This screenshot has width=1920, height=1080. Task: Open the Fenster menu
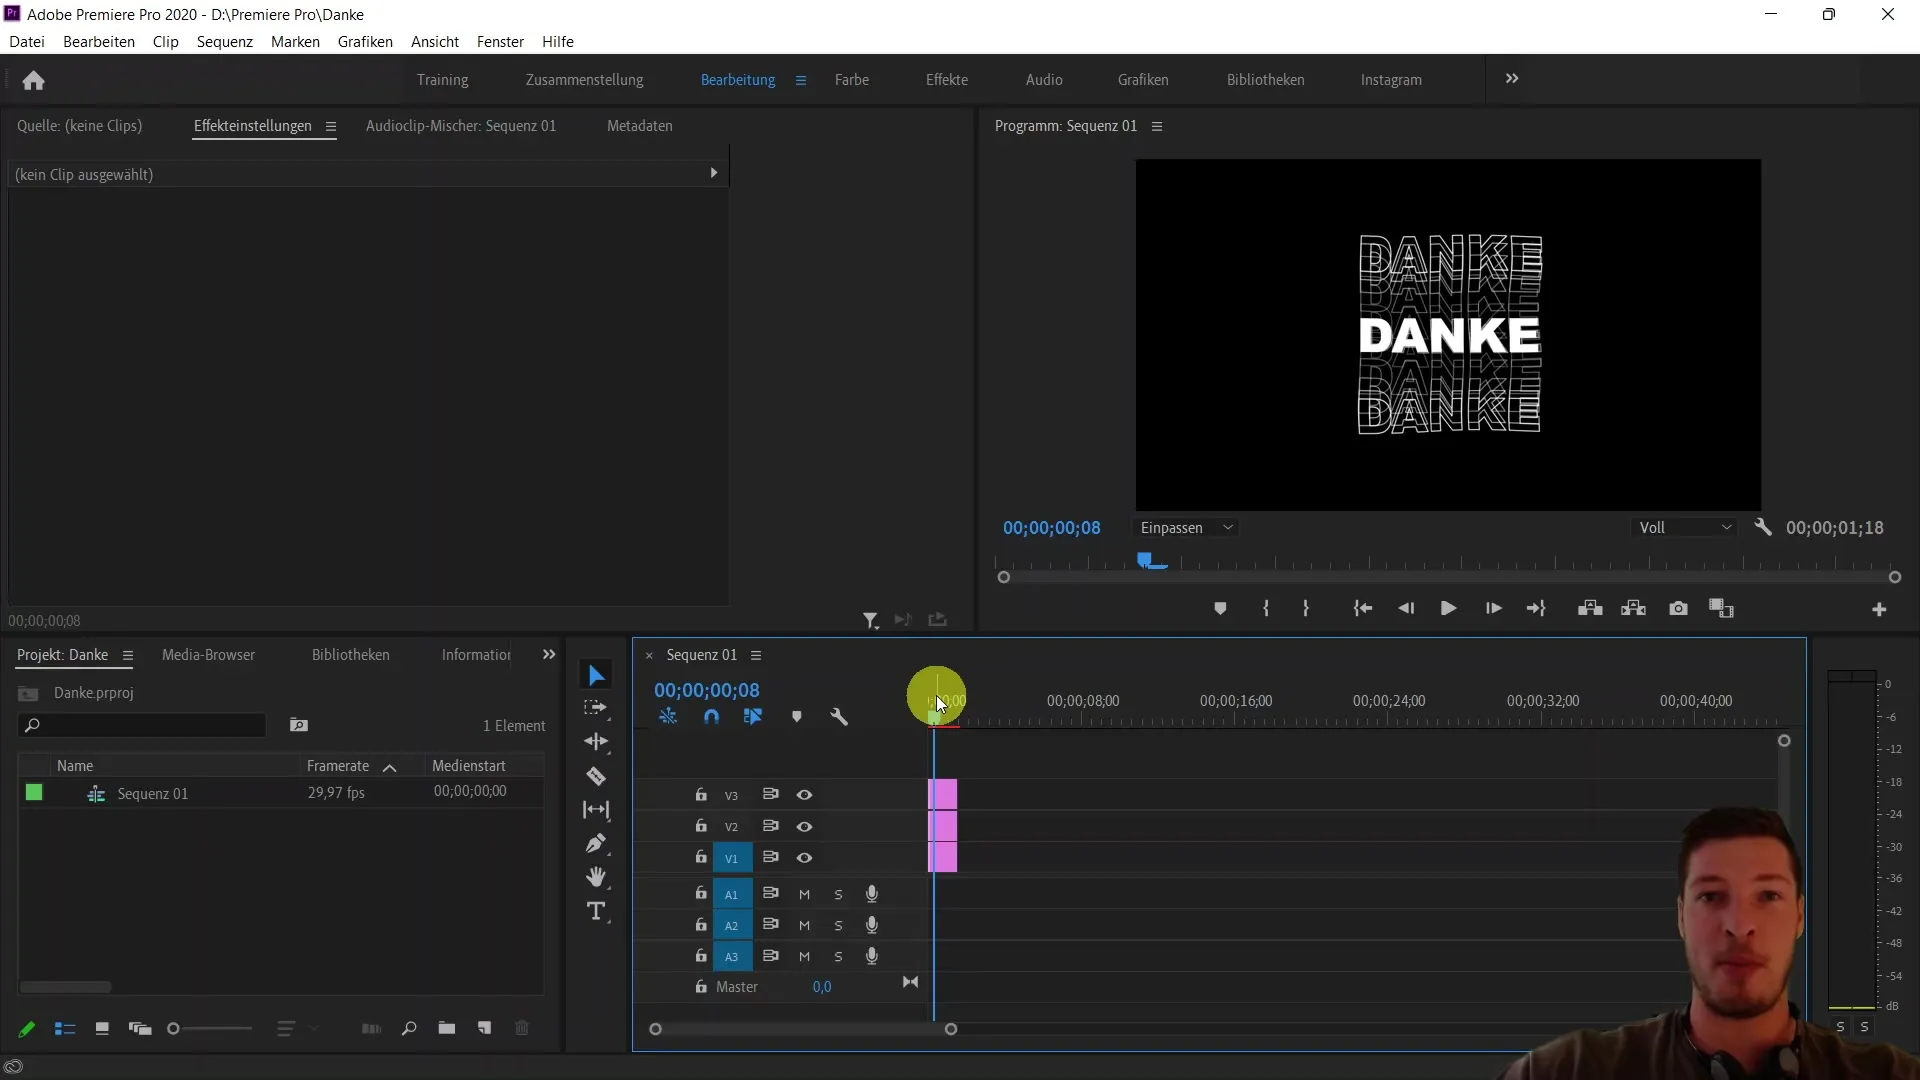(500, 42)
